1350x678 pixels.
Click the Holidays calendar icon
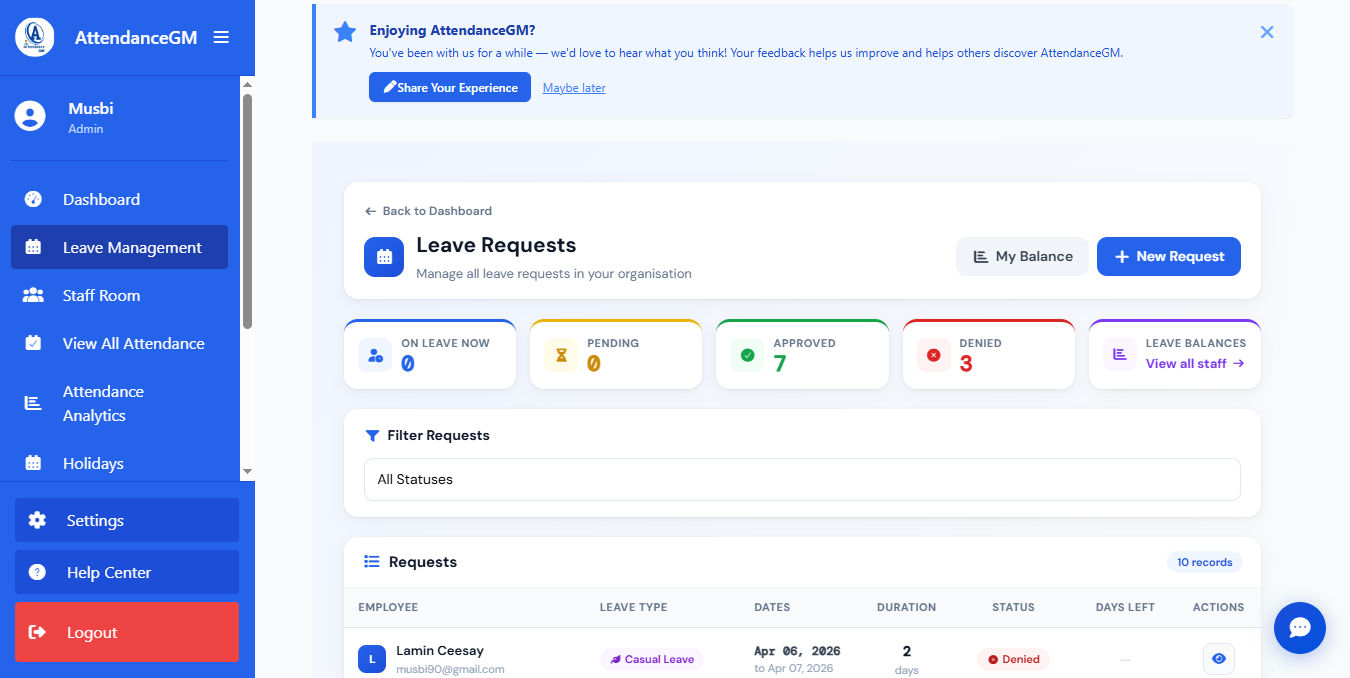pos(33,463)
